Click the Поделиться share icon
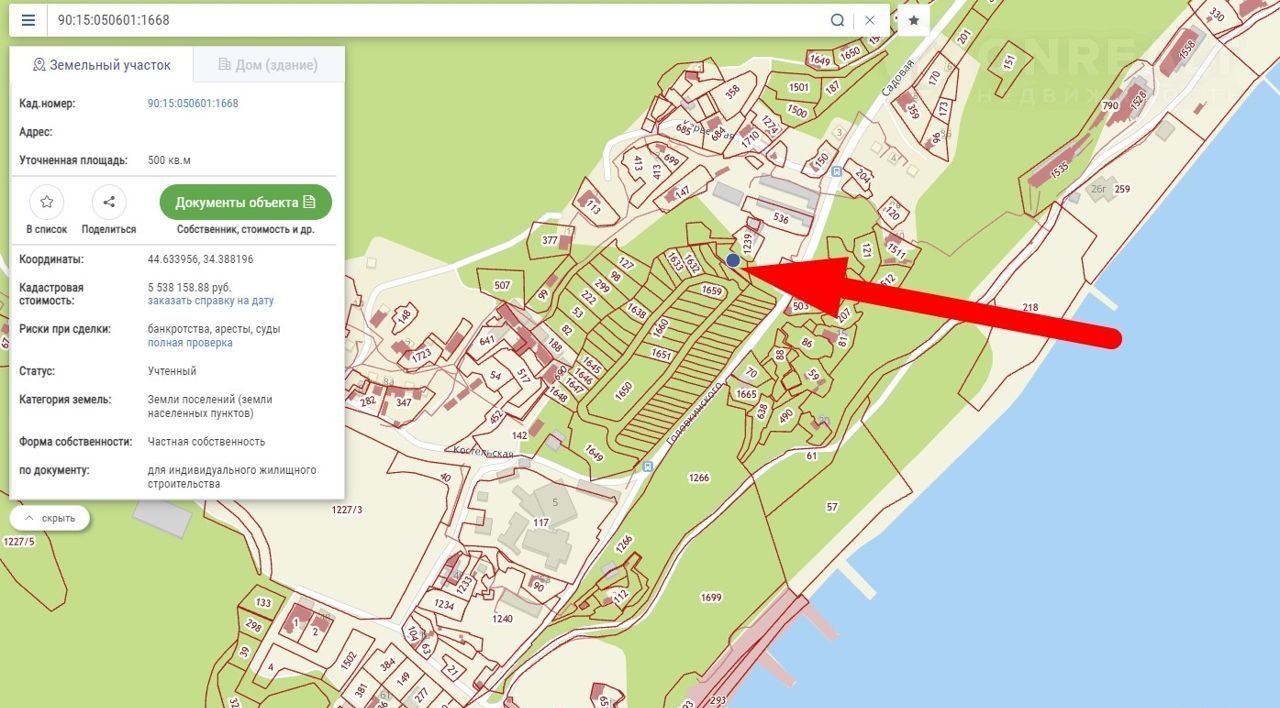This screenshot has height=708, width=1280. pos(109,202)
